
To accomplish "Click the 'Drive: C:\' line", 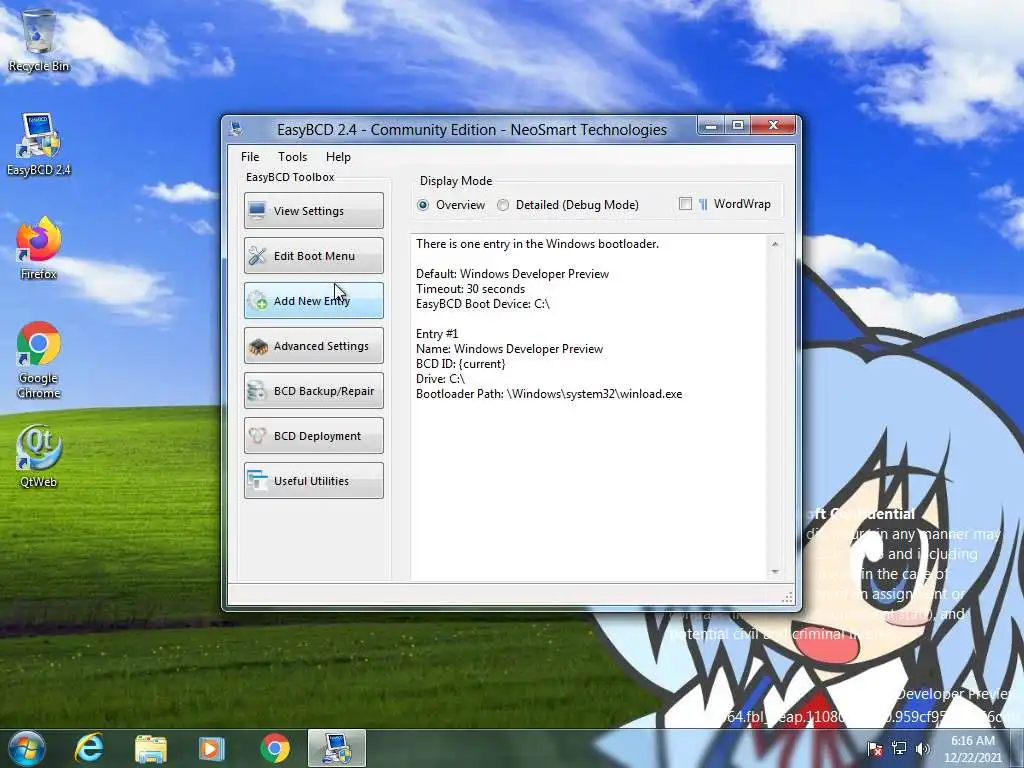I will point(440,379).
